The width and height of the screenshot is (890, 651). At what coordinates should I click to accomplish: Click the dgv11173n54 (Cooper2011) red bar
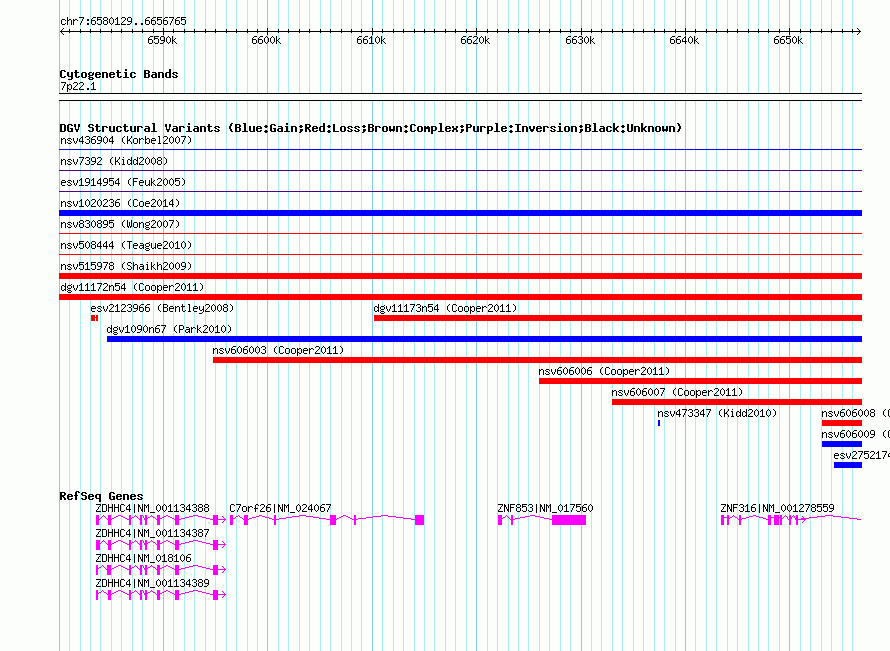pos(618,318)
